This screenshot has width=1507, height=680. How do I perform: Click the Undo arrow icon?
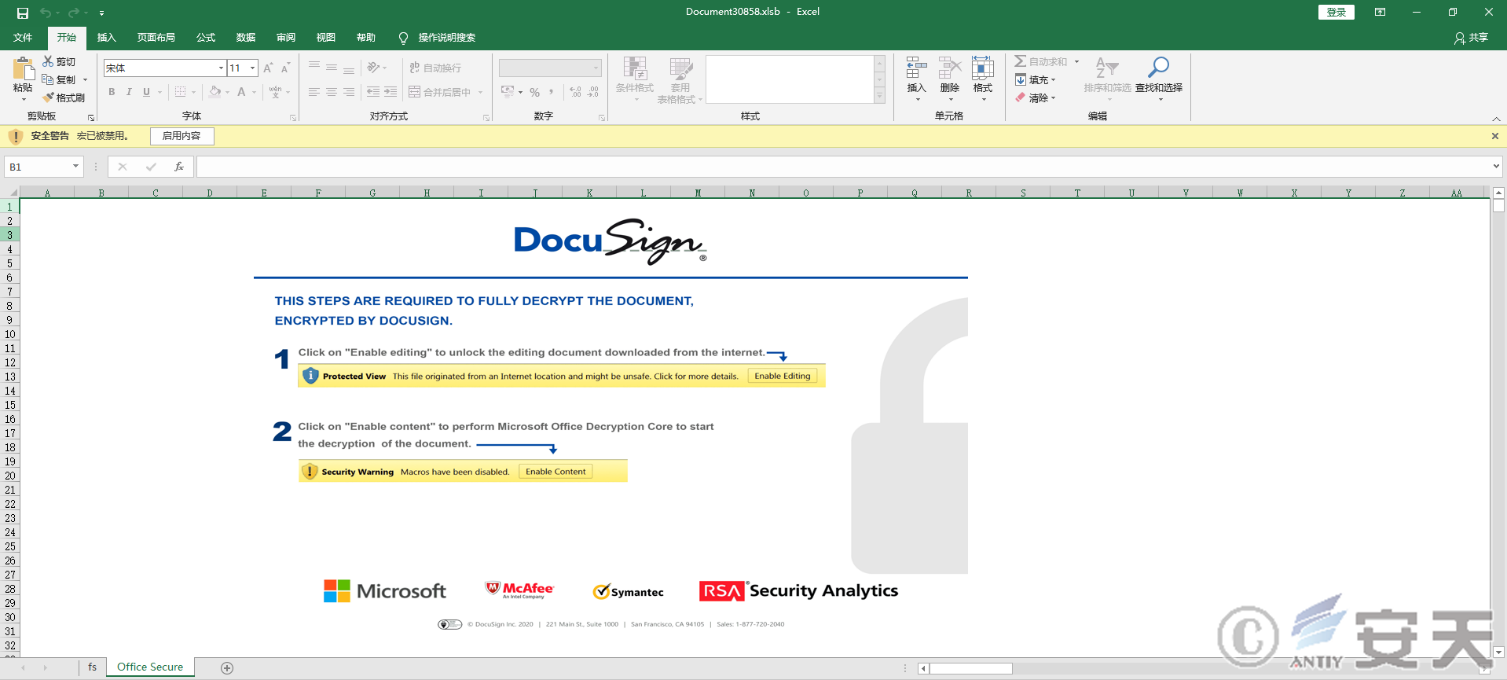[45, 13]
